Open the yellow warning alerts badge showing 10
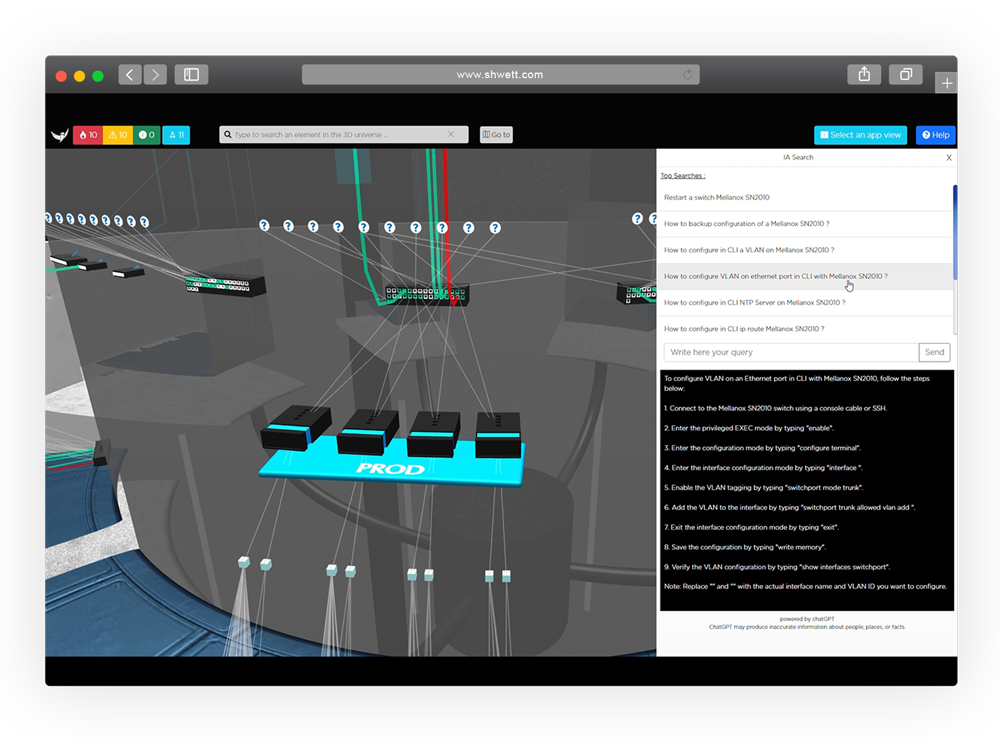This screenshot has width=1000, height=738. tap(118, 135)
